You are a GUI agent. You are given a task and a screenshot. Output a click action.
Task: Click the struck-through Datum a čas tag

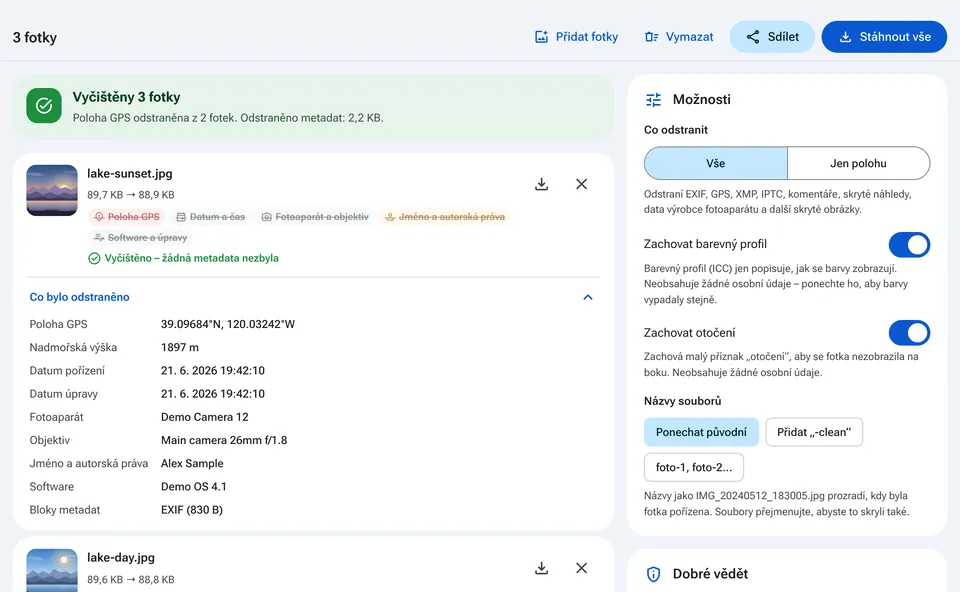[211, 217]
